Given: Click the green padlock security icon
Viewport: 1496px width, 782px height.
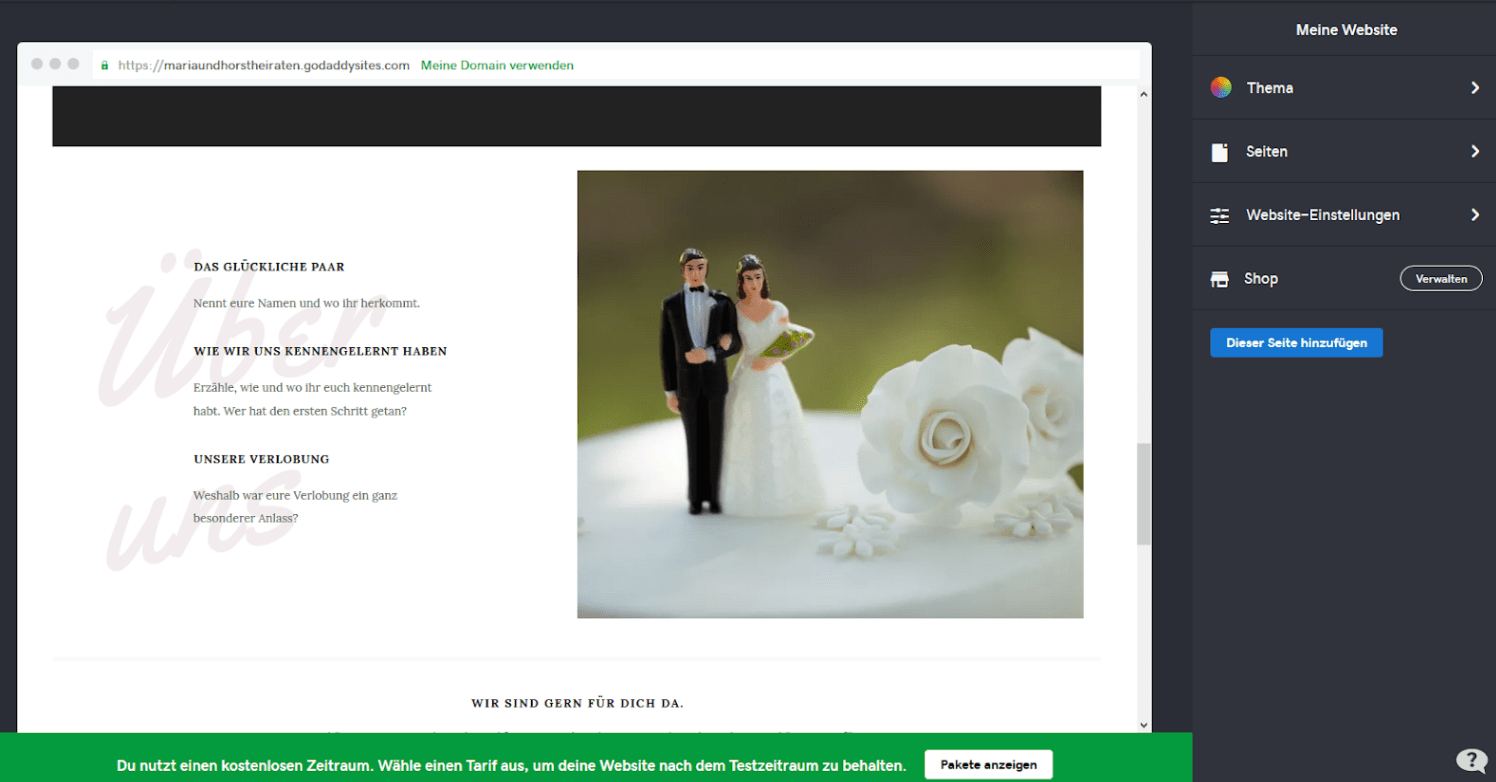Looking at the screenshot, I should point(104,66).
